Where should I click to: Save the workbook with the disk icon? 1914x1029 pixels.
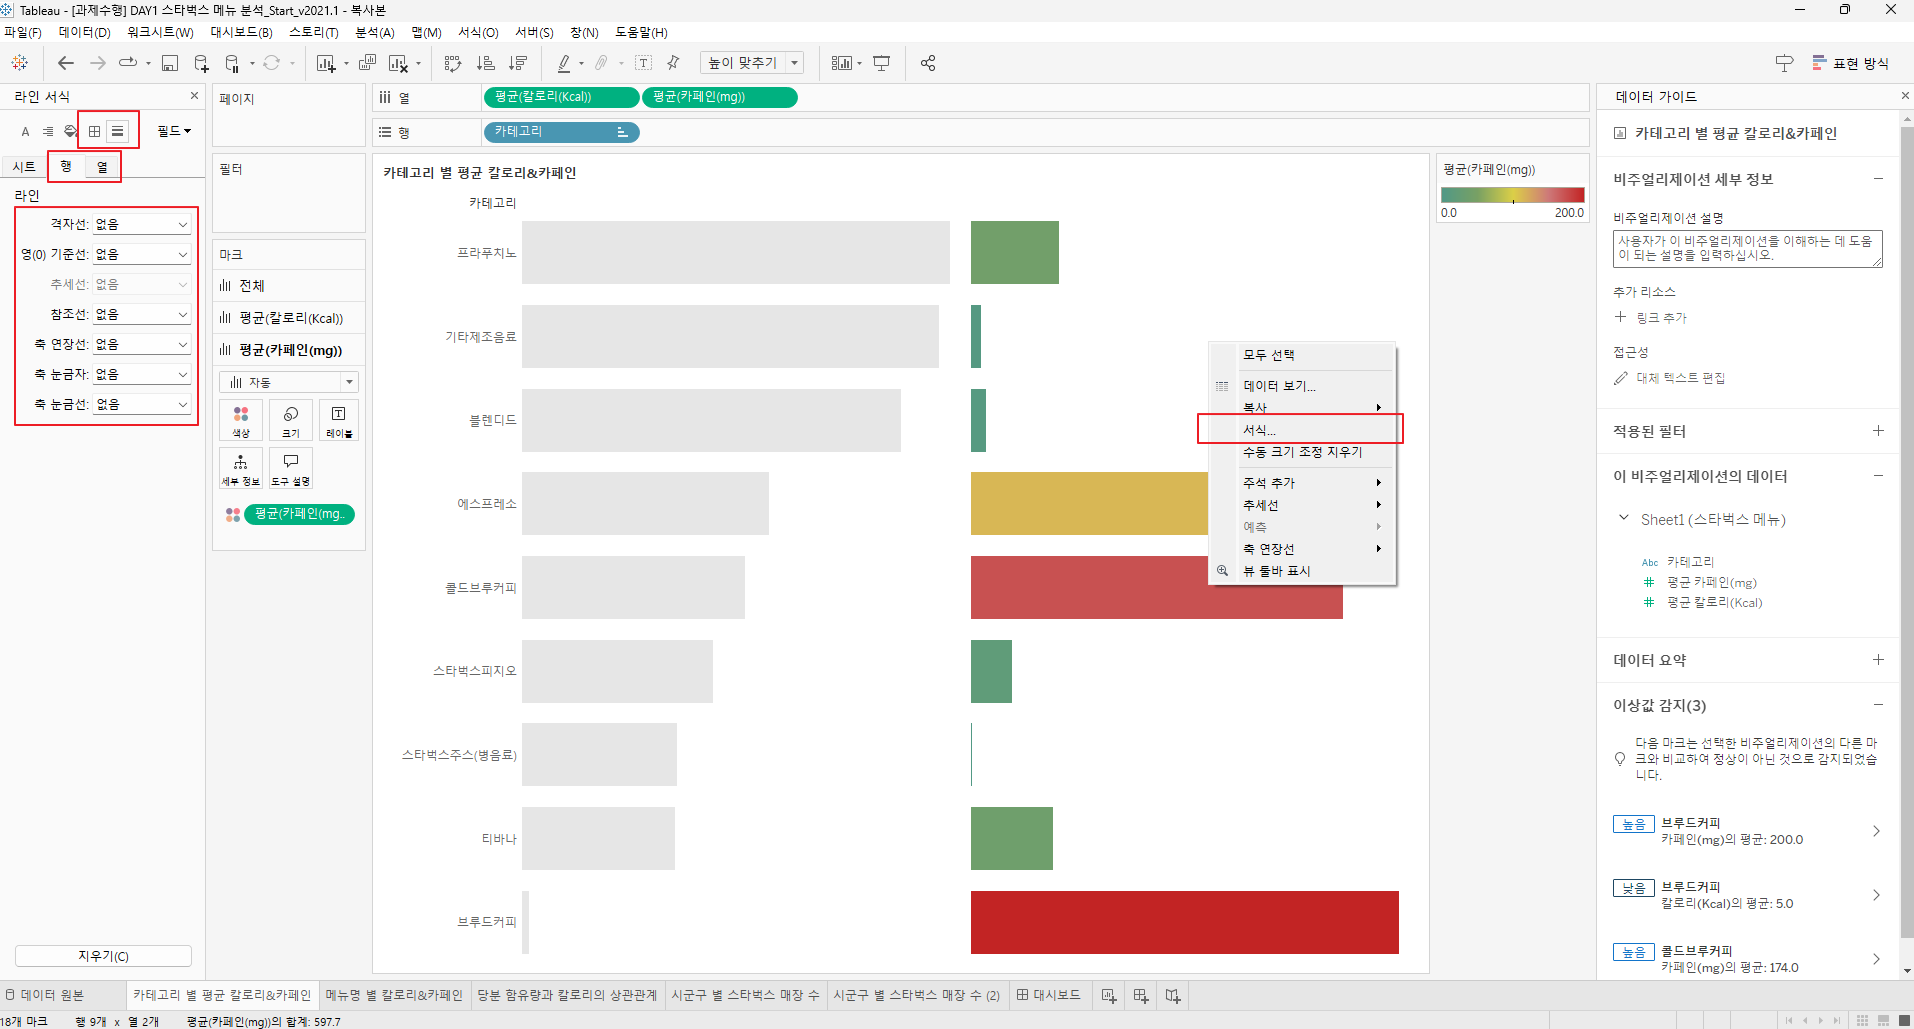pyautogui.click(x=170, y=63)
